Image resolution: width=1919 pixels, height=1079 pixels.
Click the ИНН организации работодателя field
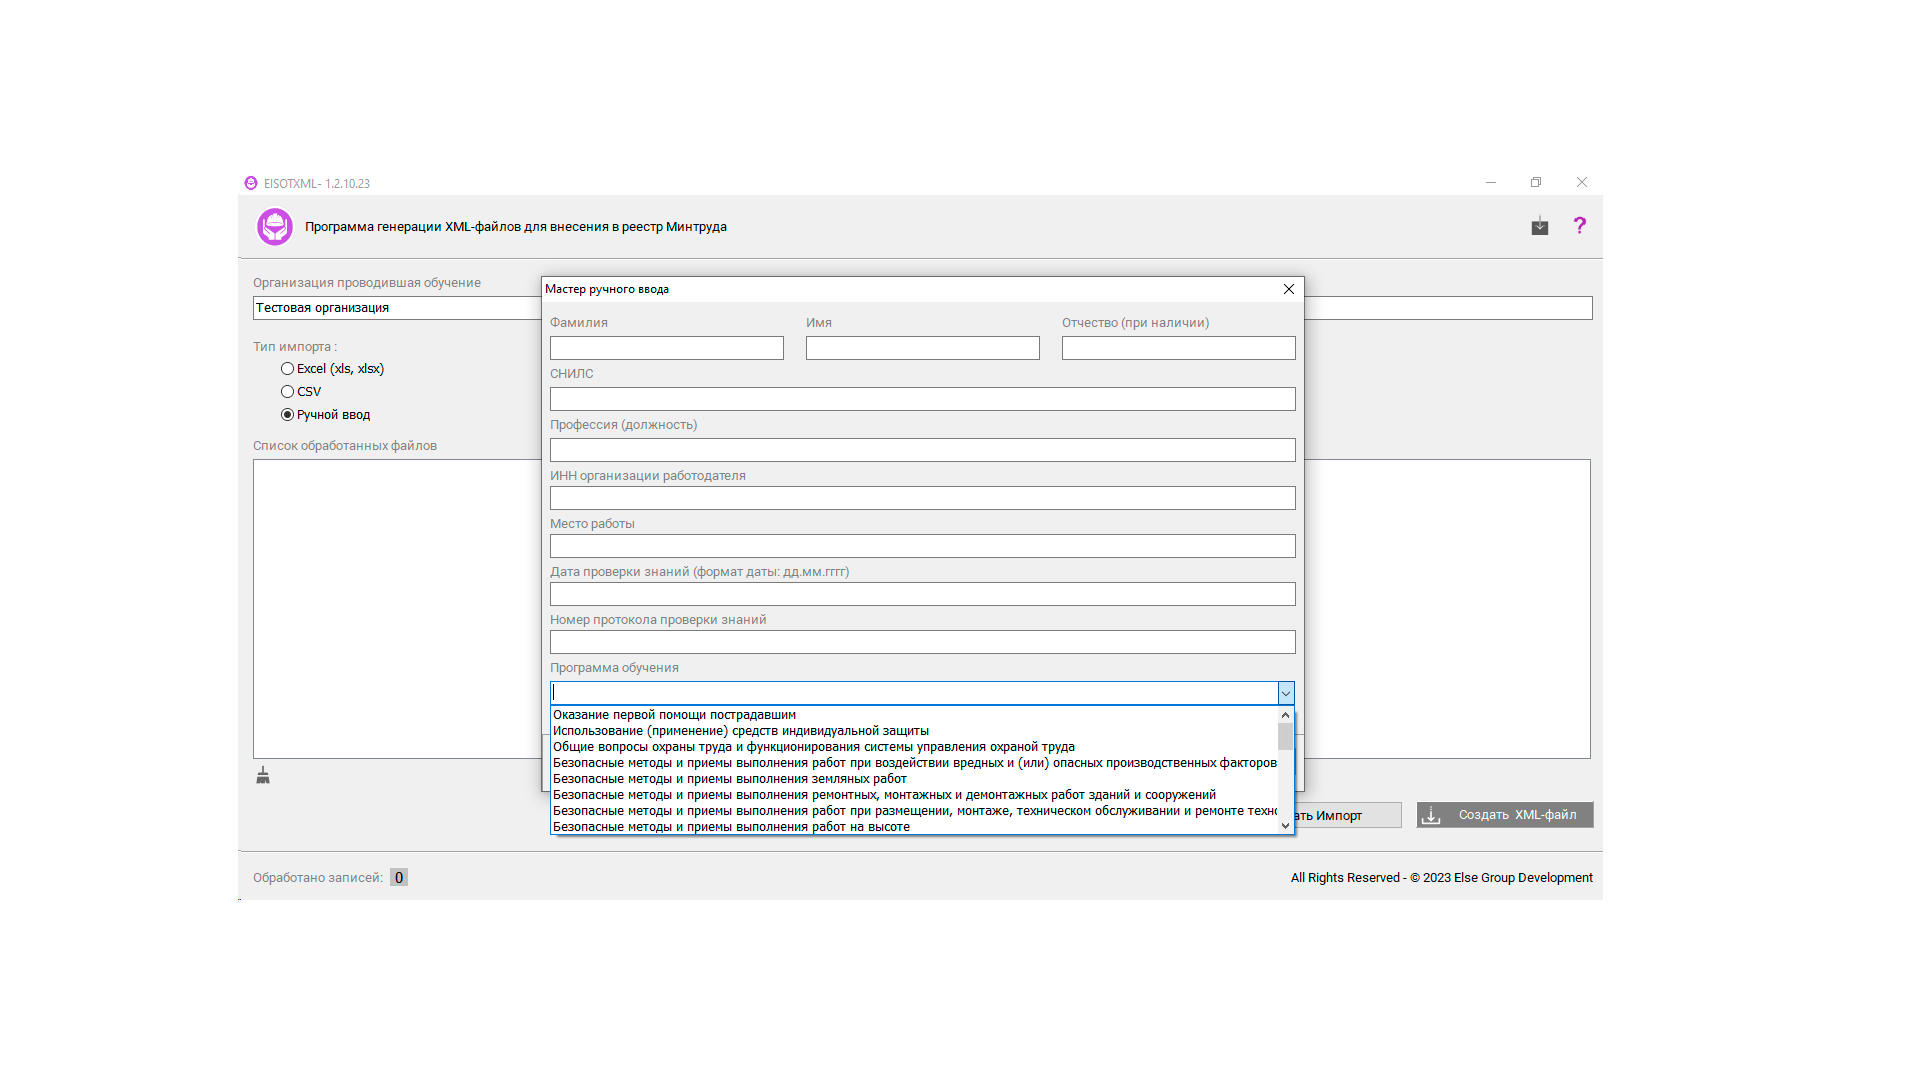(x=923, y=498)
